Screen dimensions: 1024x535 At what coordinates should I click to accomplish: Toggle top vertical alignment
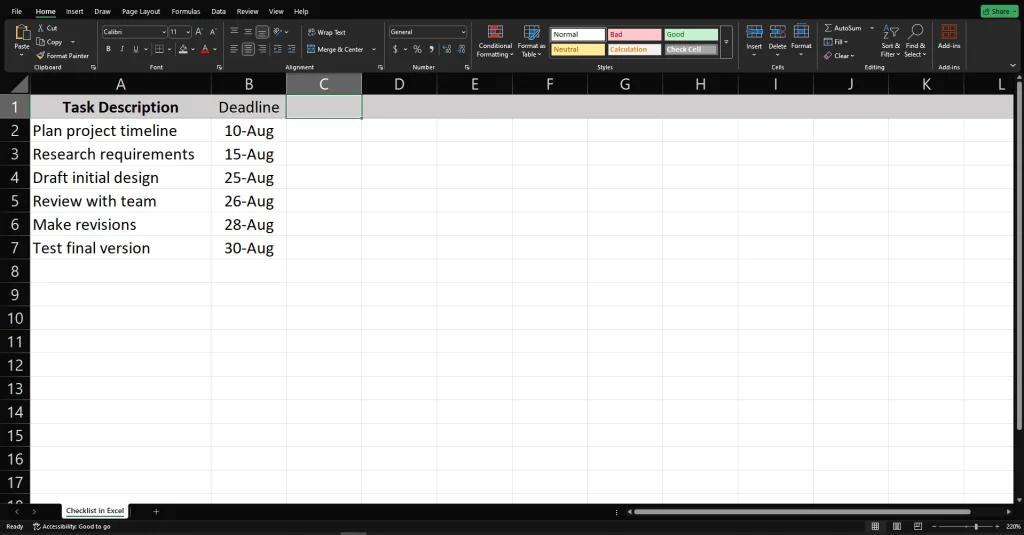pyautogui.click(x=234, y=31)
